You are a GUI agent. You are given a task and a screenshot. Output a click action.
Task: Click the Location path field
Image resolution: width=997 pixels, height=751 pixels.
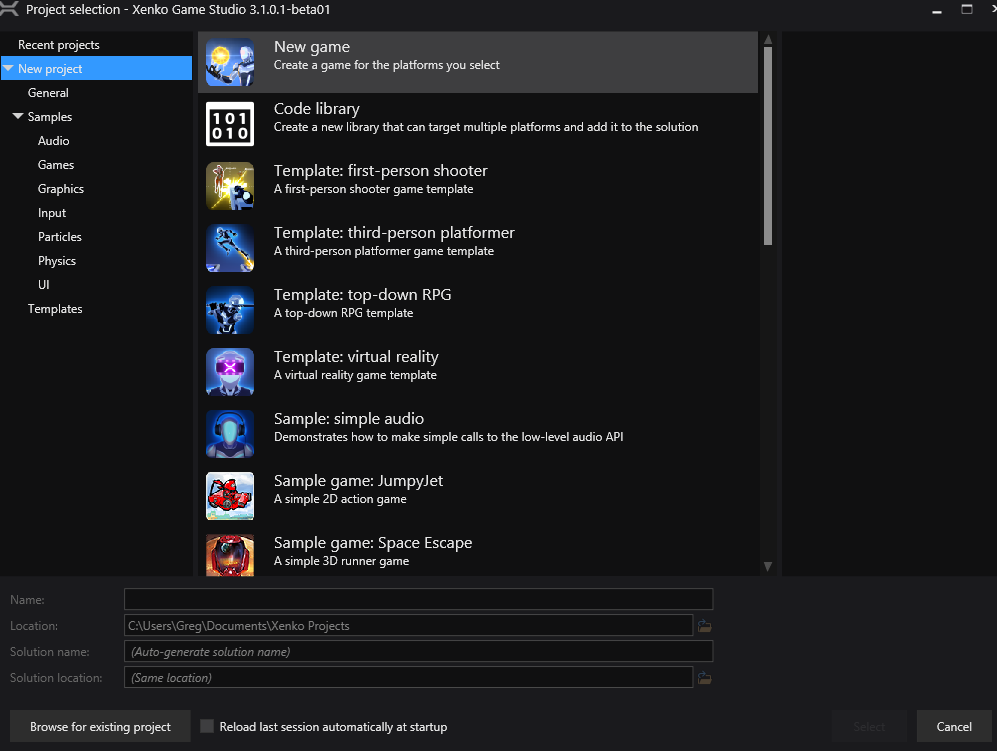[408, 625]
